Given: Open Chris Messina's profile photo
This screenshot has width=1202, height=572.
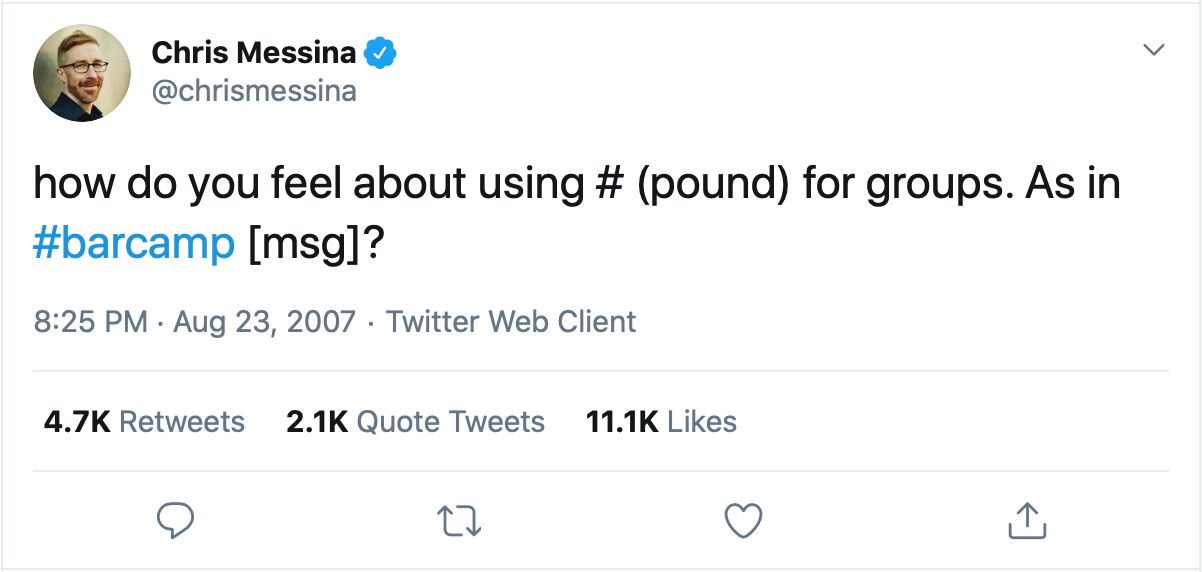Looking at the screenshot, I should coord(82,73).
